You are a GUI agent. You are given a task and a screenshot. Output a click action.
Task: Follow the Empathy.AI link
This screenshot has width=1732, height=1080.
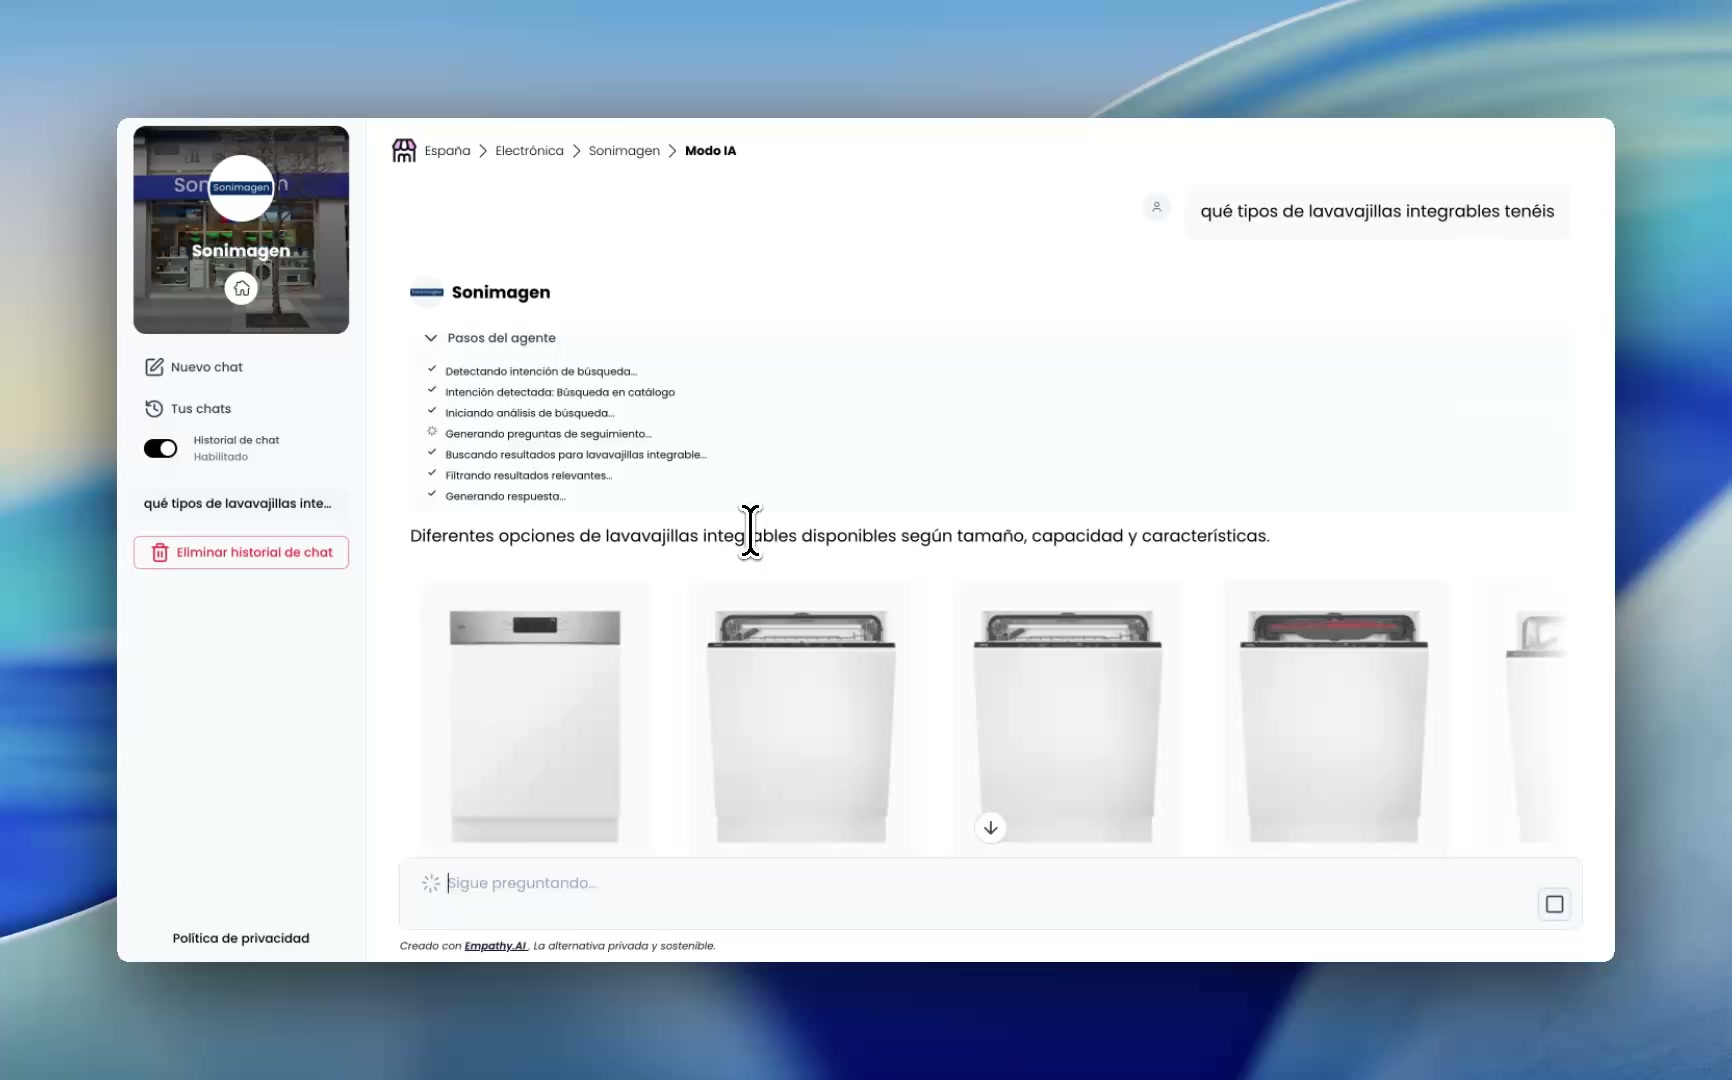(495, 946)
